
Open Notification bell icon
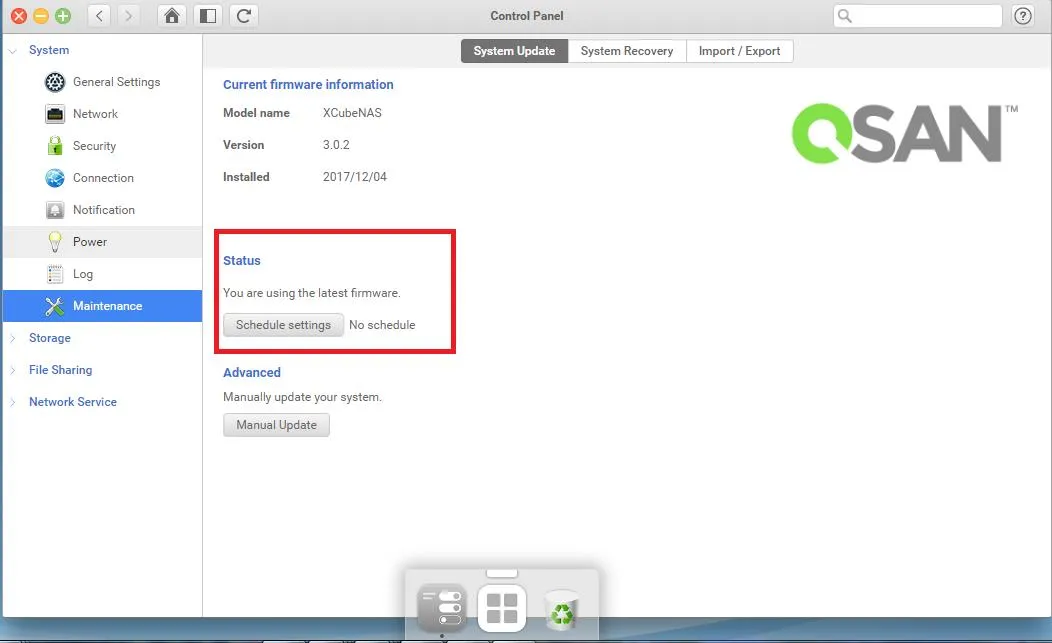coord(55,210)
